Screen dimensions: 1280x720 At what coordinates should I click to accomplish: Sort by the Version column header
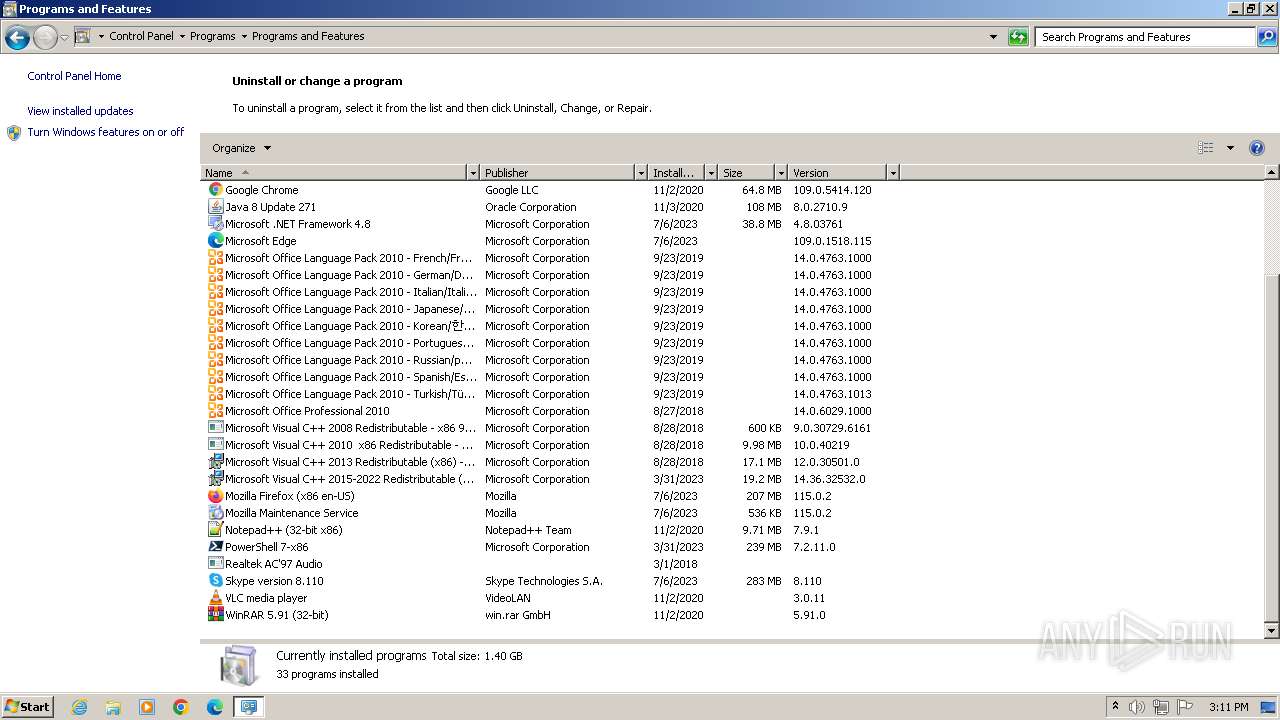[x=838, y=173]
